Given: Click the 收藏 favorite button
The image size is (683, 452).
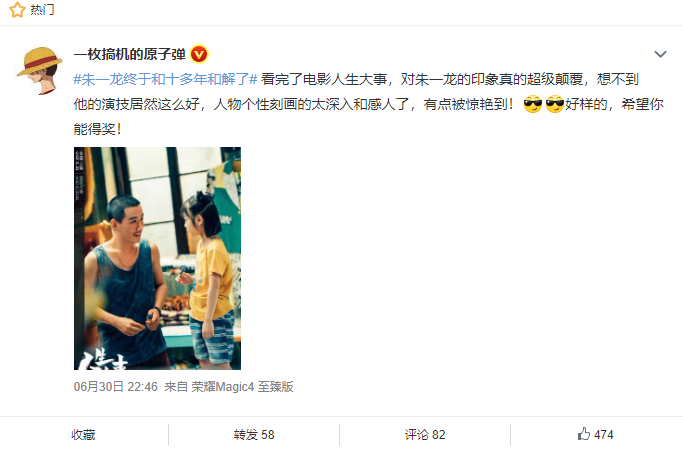Looking at the screenshot, I should point(83,435).
